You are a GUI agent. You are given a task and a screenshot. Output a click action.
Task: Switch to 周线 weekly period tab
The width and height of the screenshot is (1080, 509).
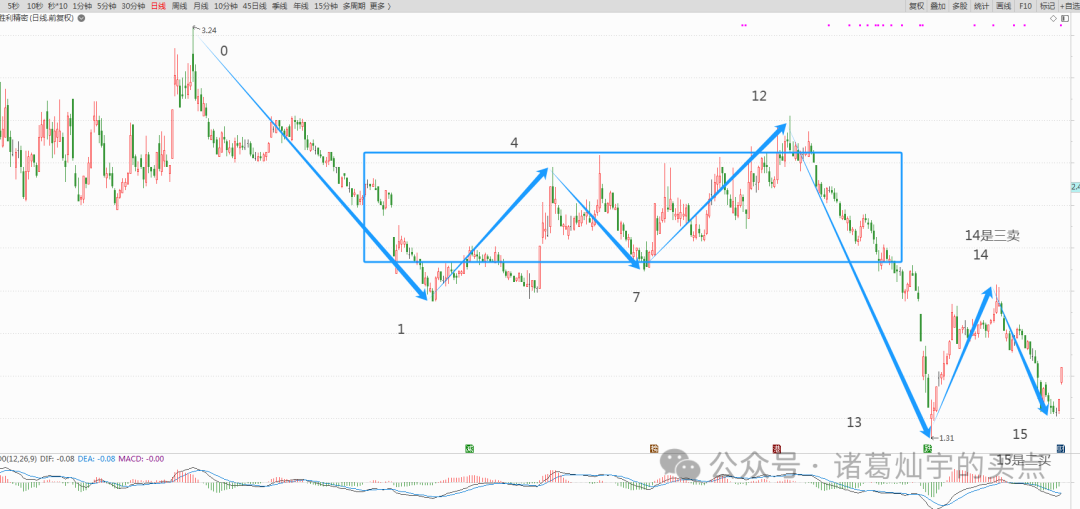[x=179, y=6]
